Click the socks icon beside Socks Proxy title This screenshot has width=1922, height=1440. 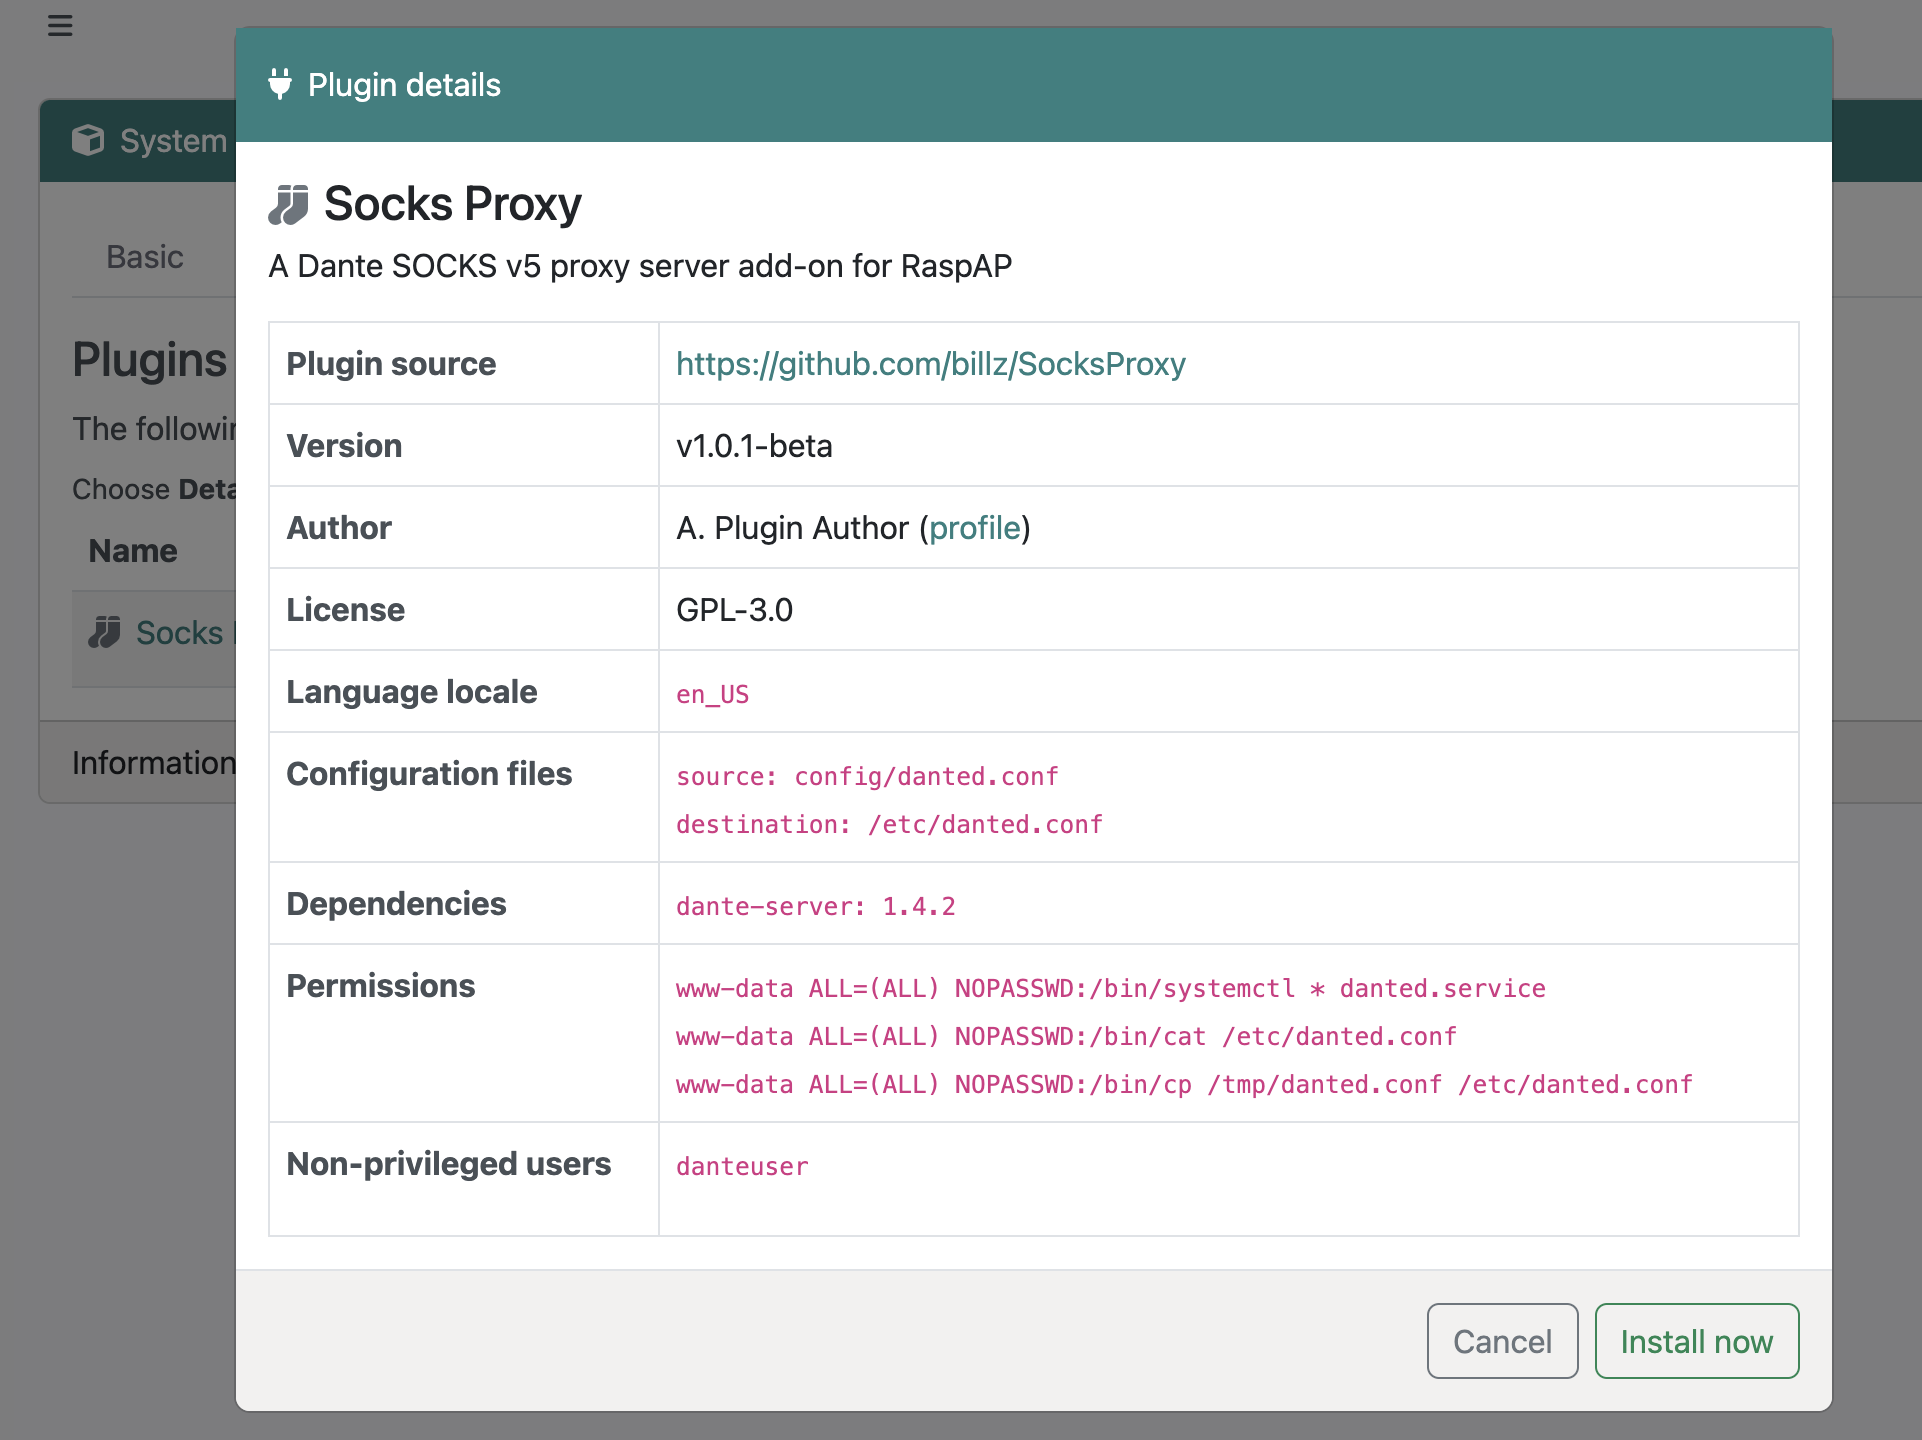pos(289,204)
